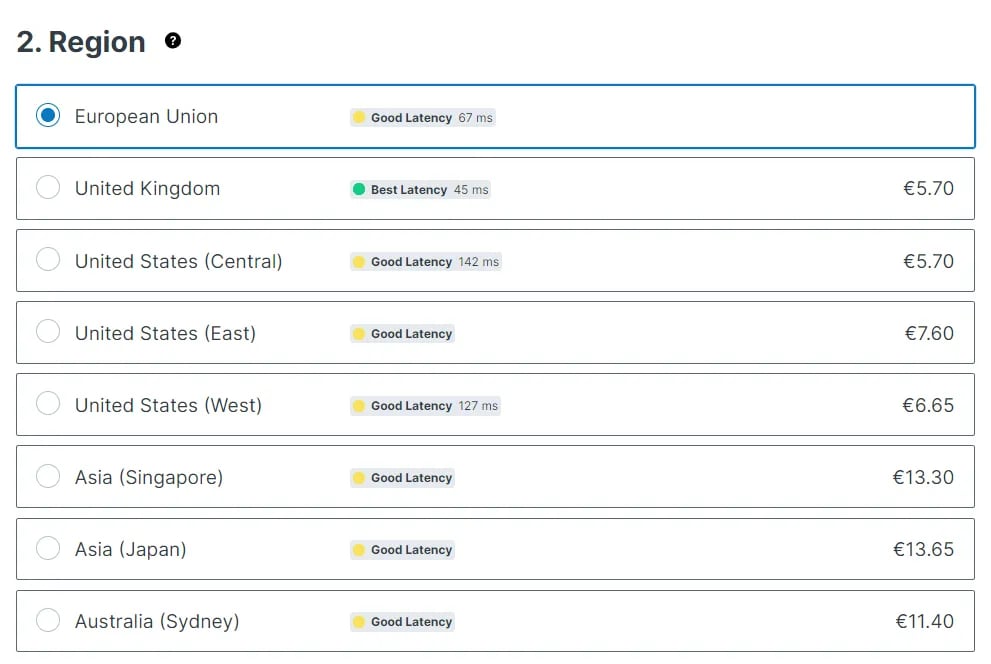991x664 pixels.
Task: Choose United States (East) radio button
Action: [x=48, y=331]
